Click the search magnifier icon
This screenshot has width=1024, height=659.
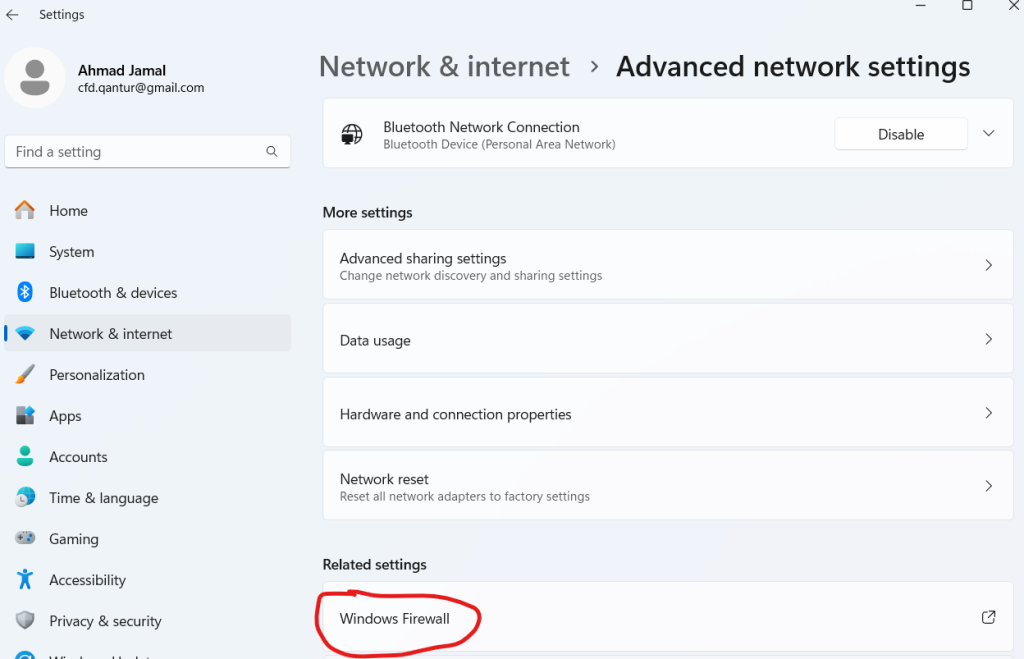tap(272, 152)
